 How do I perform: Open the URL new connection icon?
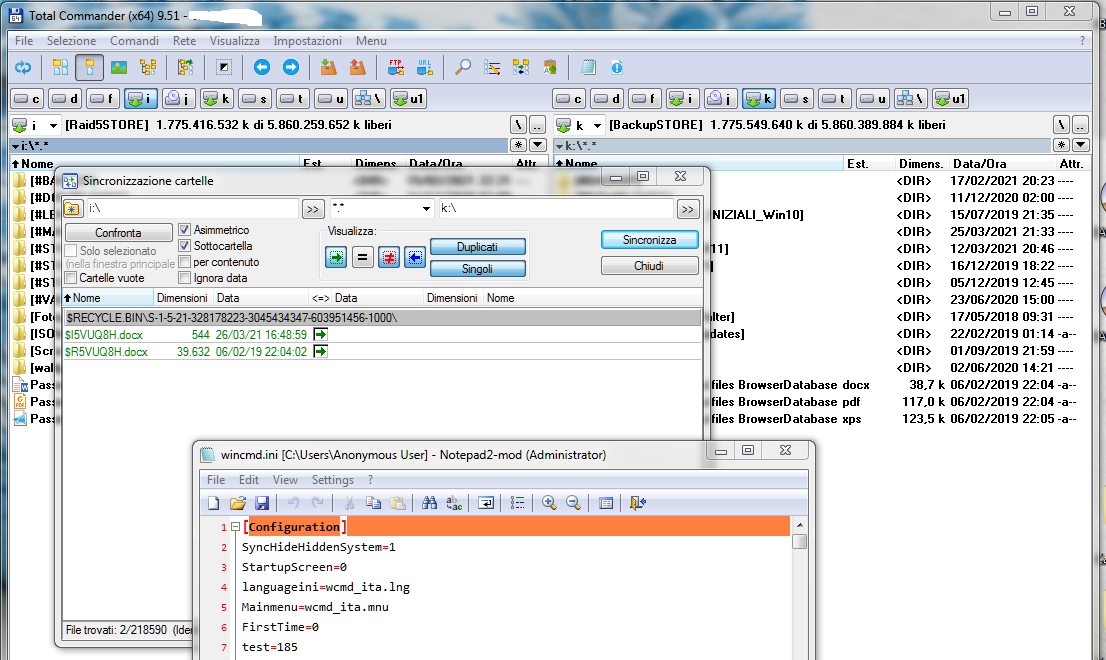424,68
